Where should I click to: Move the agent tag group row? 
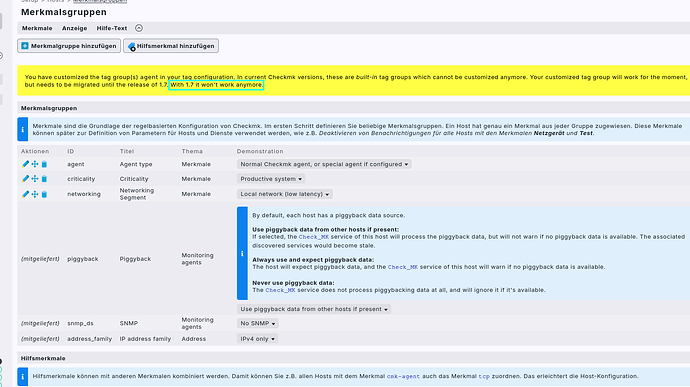coord(35,164)
